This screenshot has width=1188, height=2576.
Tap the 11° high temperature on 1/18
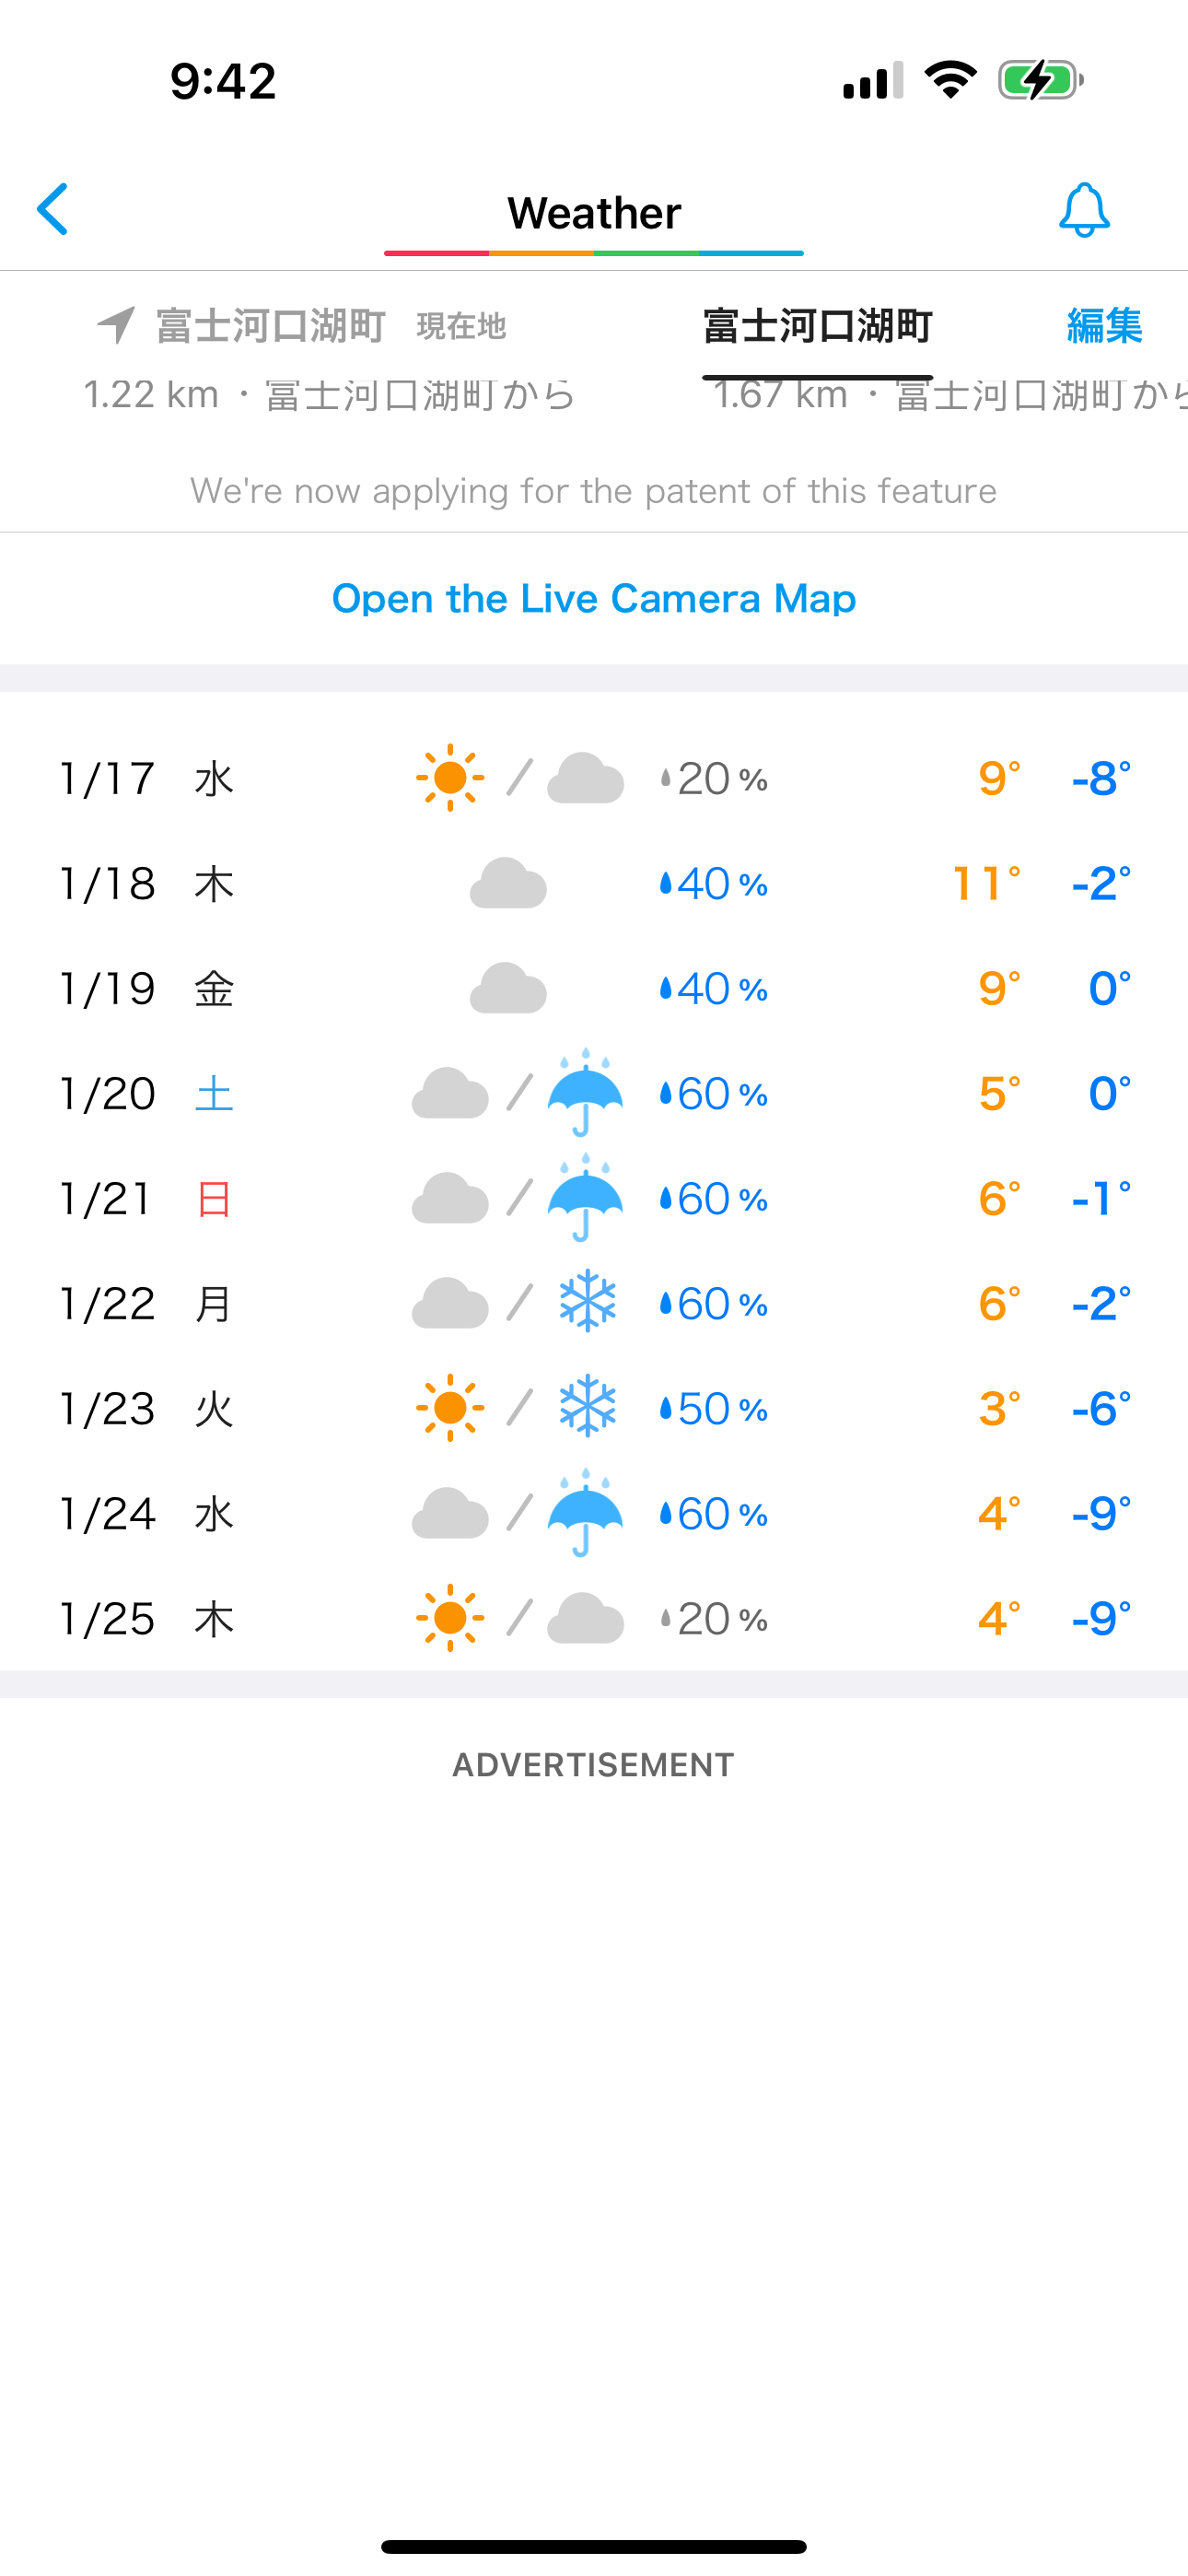(987, 883)
